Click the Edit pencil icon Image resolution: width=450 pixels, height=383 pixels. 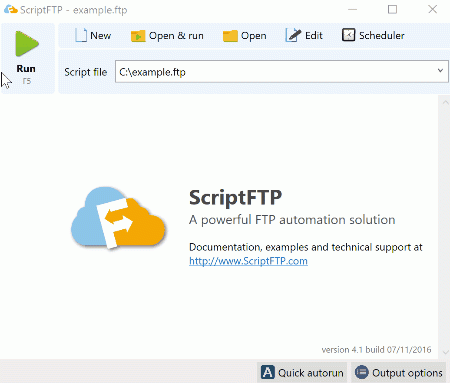[293, 35]
